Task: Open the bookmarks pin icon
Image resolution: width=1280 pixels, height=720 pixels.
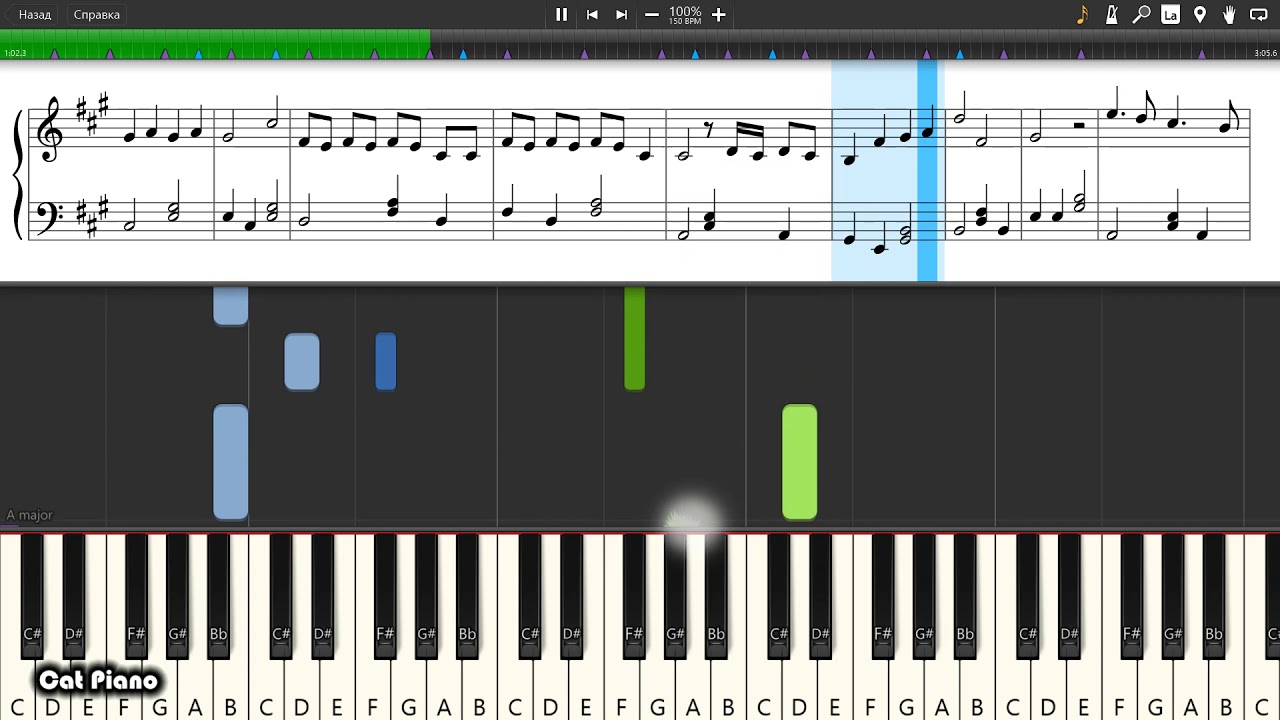Action: pyautogui.click(x=1200, y=15)
